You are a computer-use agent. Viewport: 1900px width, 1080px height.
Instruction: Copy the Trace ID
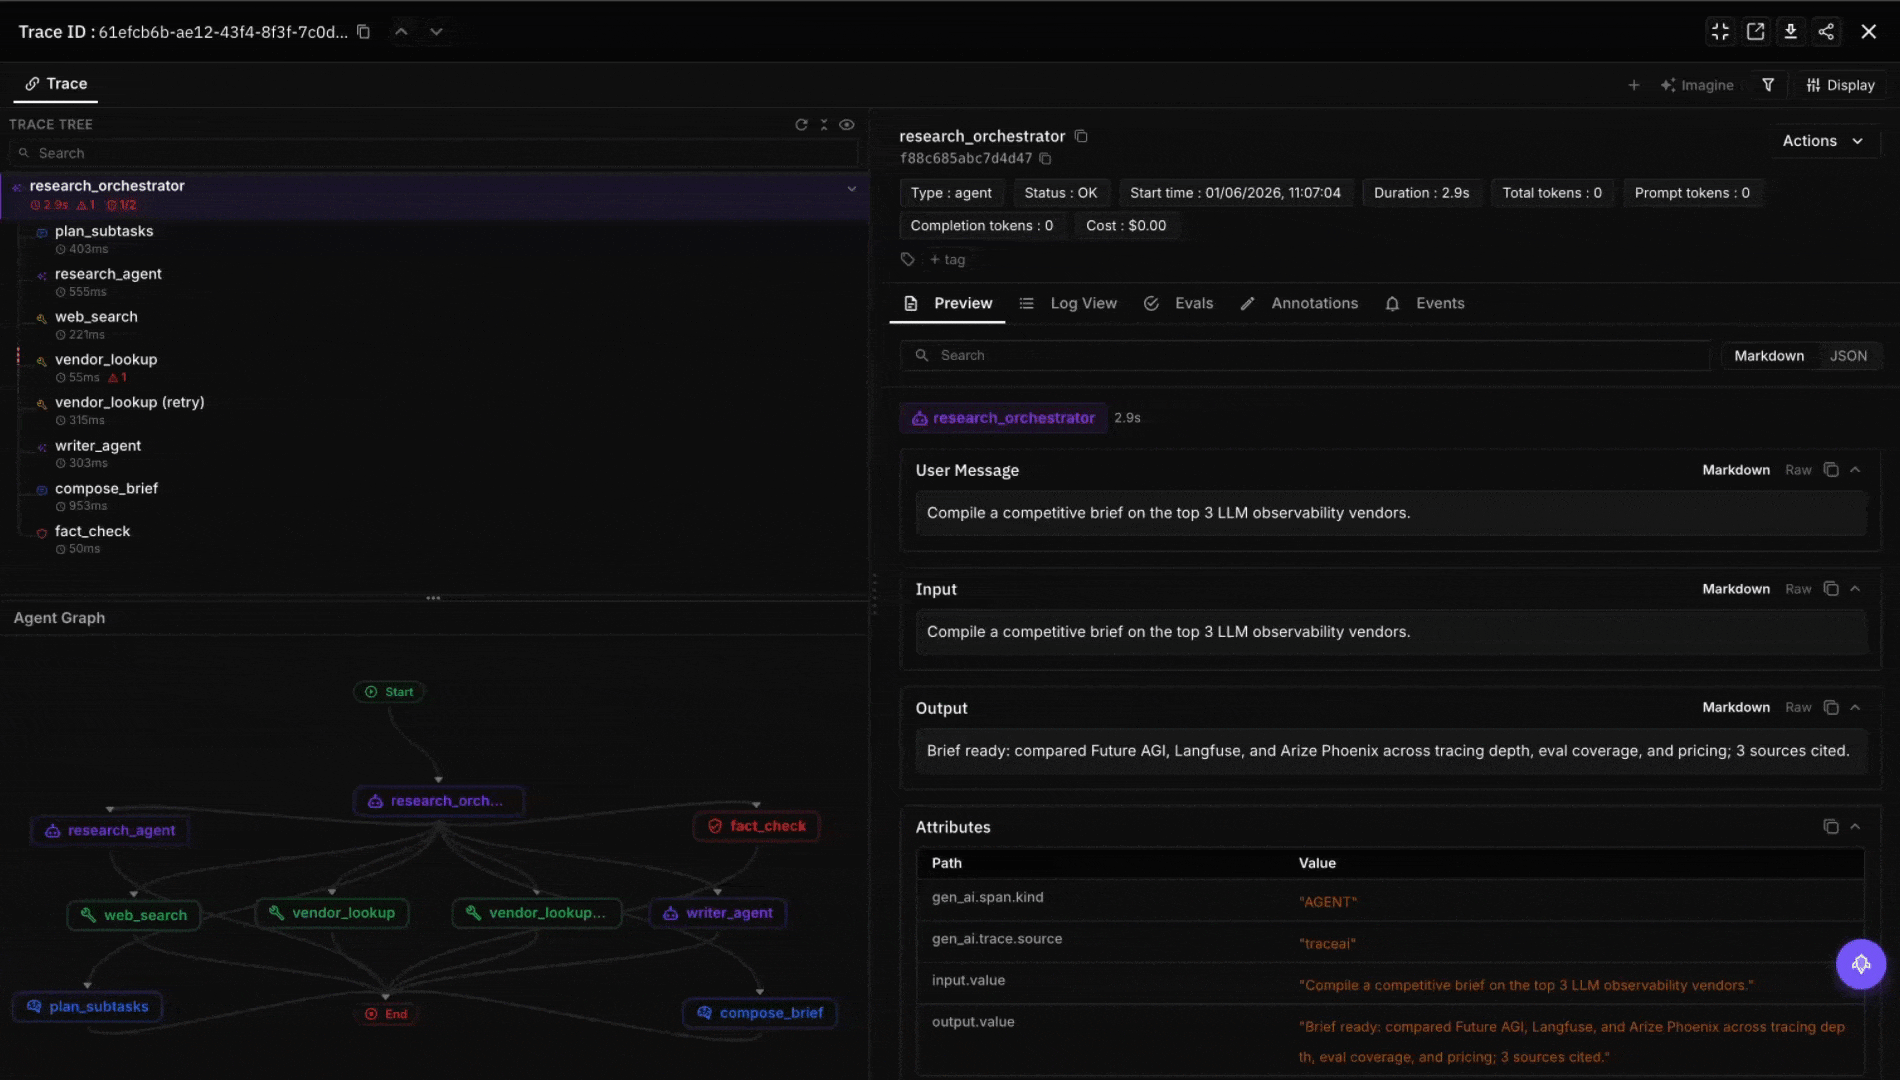(x=364, y=32)
